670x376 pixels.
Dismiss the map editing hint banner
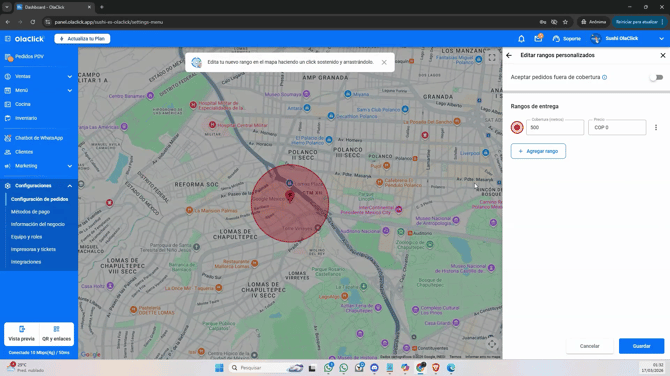point(384,62)
